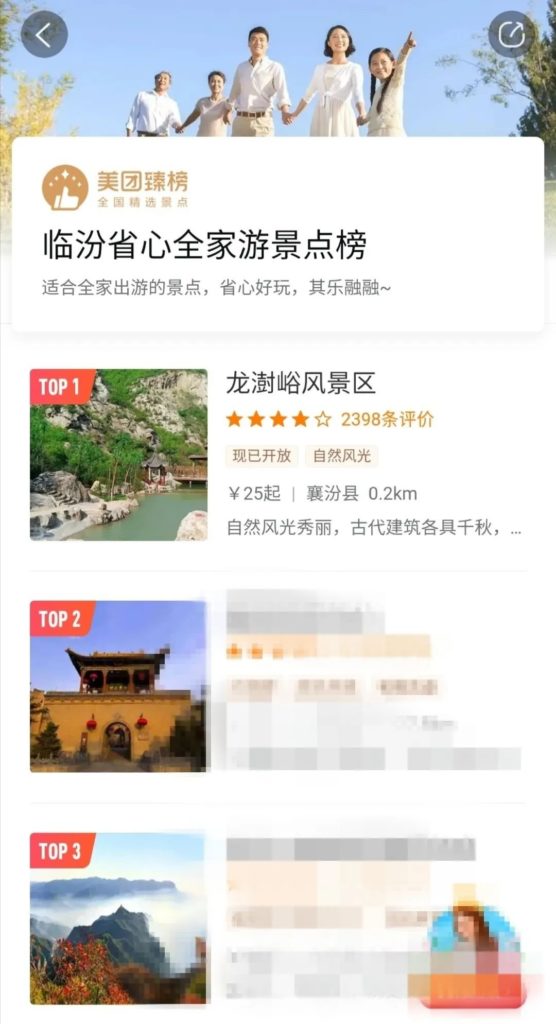
Task: Expand the truncated 自然风光秀丽 description
Action: (x=374, y=528)
